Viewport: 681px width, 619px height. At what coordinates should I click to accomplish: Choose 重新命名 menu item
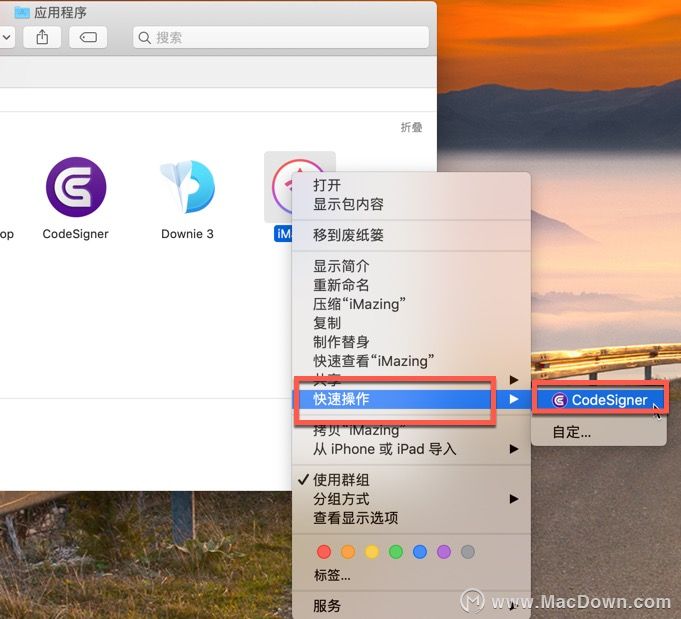(x=411, y=285)
